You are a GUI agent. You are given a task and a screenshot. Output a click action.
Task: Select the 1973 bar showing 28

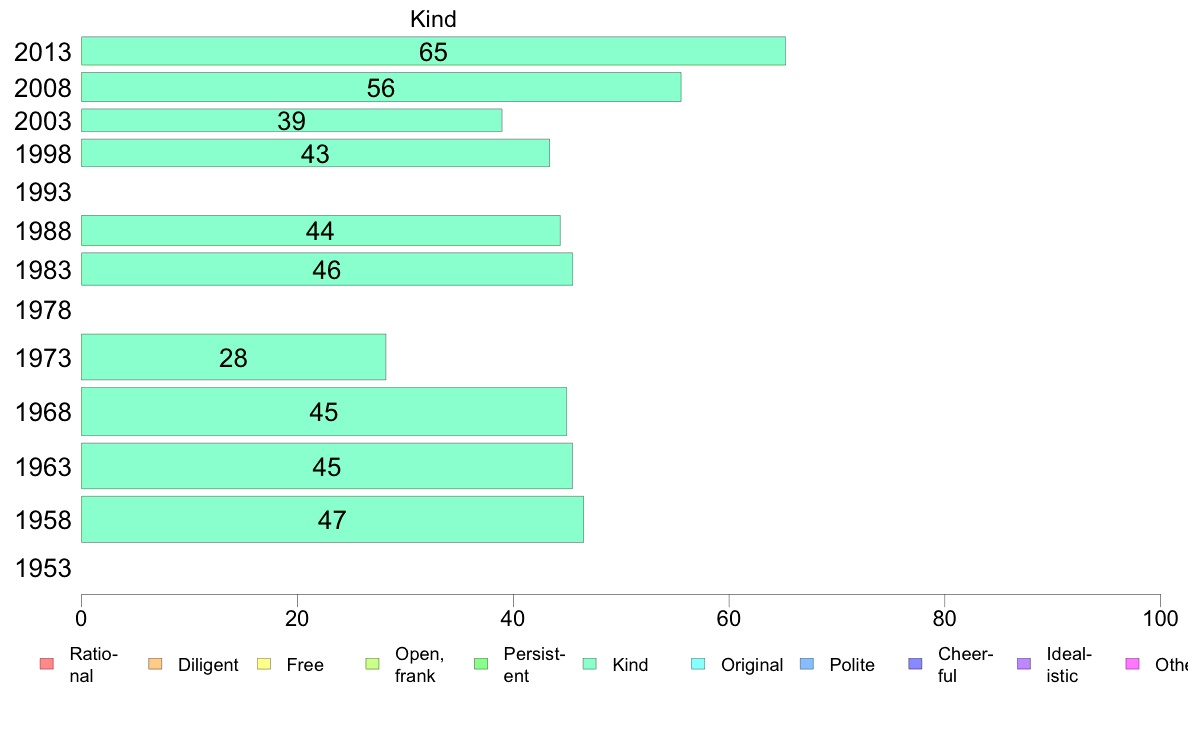point(233,357)
